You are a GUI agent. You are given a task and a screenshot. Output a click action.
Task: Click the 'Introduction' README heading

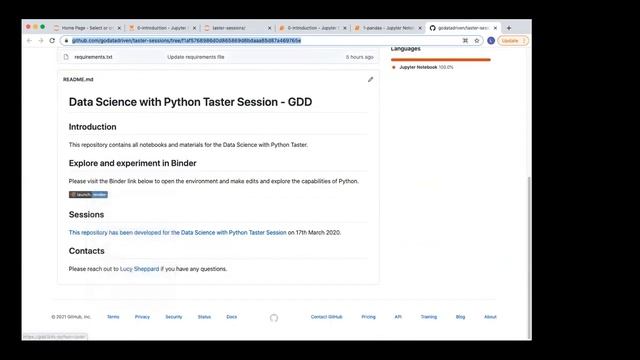pos(93,127)
